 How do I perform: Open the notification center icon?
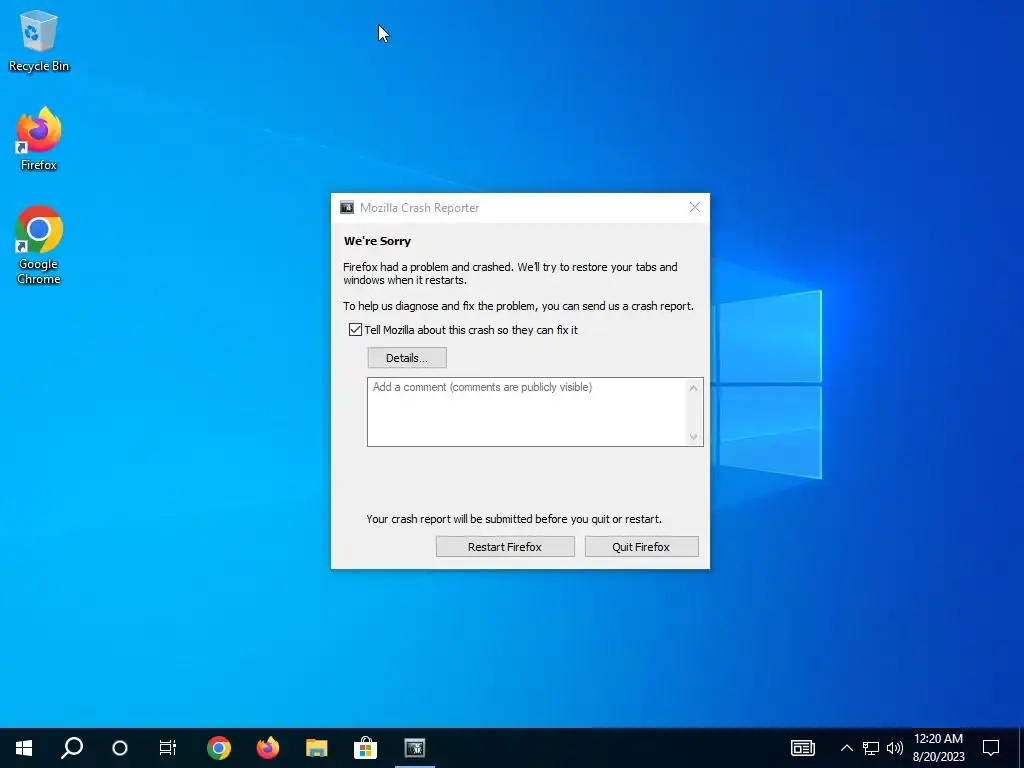tap(991, 748)
